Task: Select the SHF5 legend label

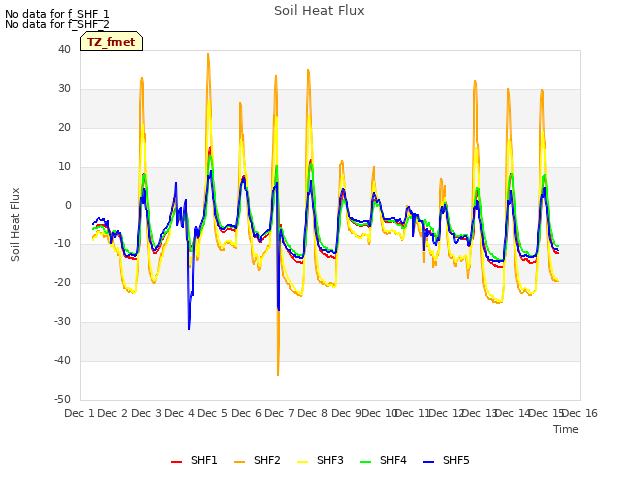Action: [456, 460]
